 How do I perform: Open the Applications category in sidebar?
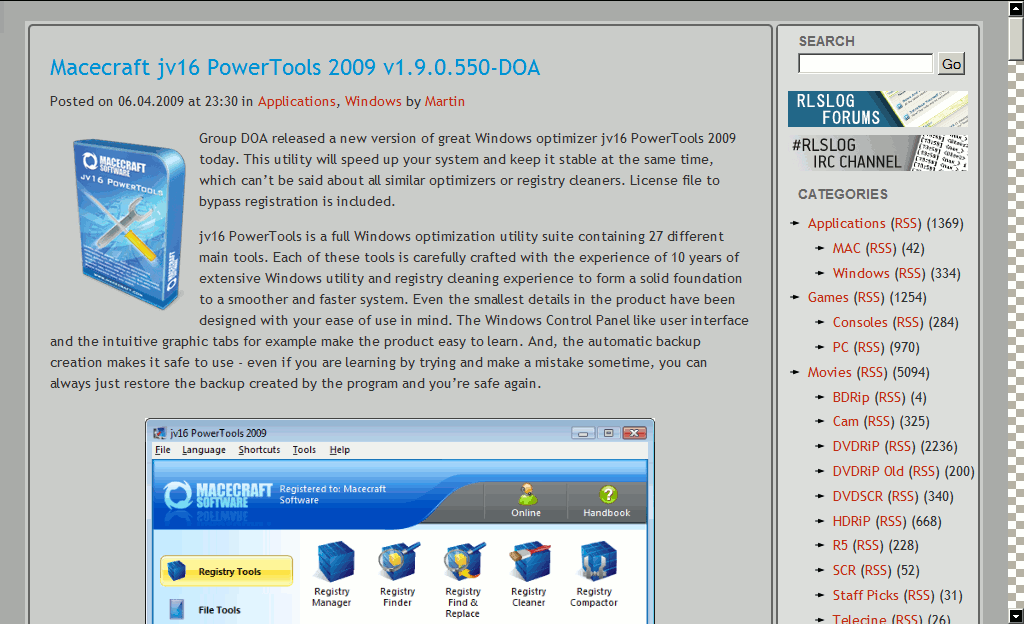[x=846, y=223]
